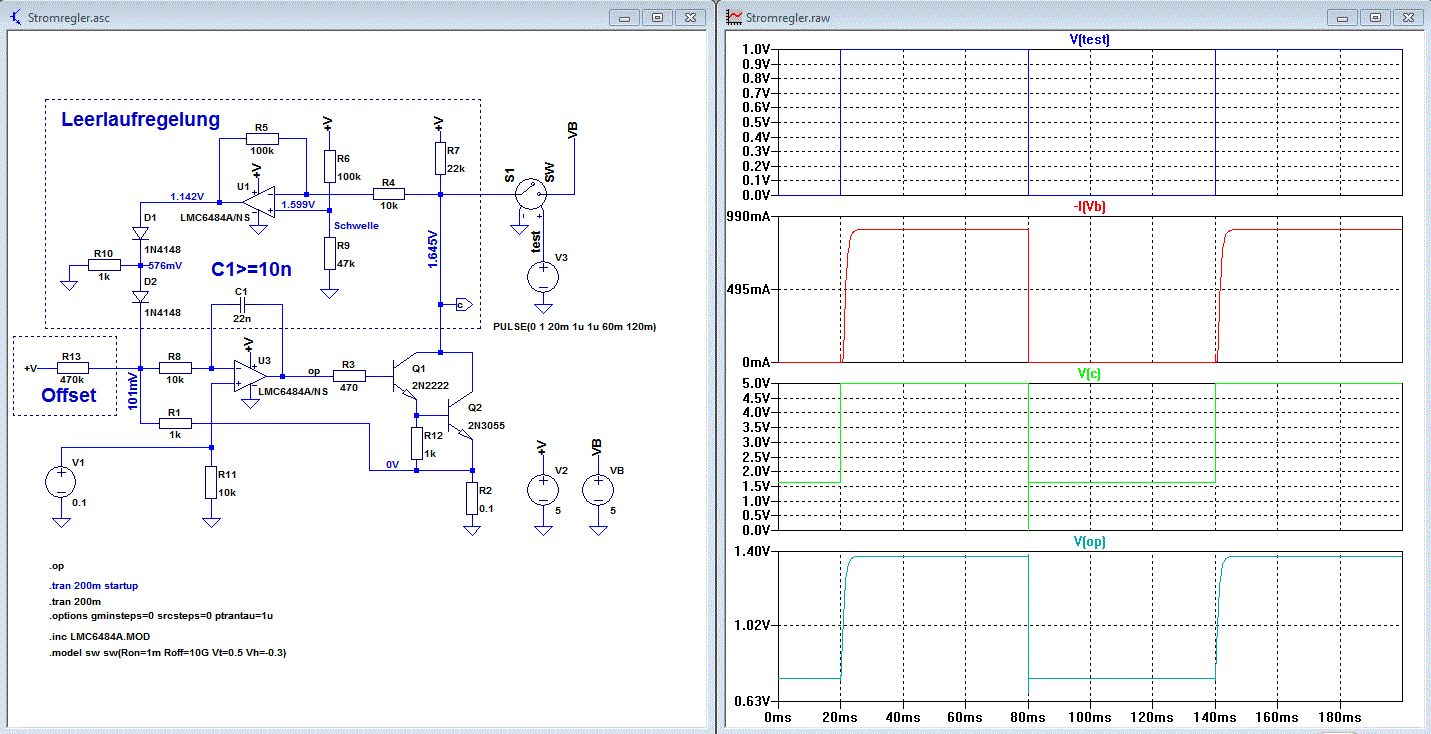Click the '.tran 200m startup' directive

95,586
